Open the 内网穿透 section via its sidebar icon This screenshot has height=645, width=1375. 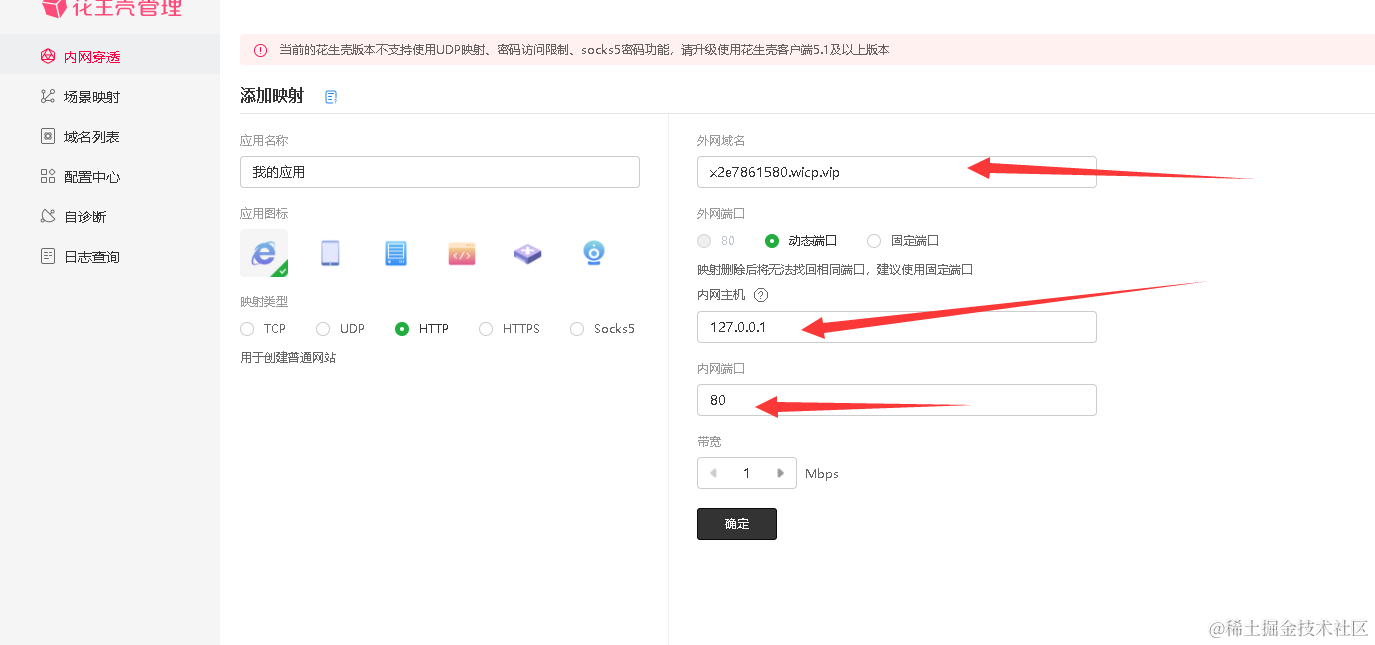pos(48,56)
